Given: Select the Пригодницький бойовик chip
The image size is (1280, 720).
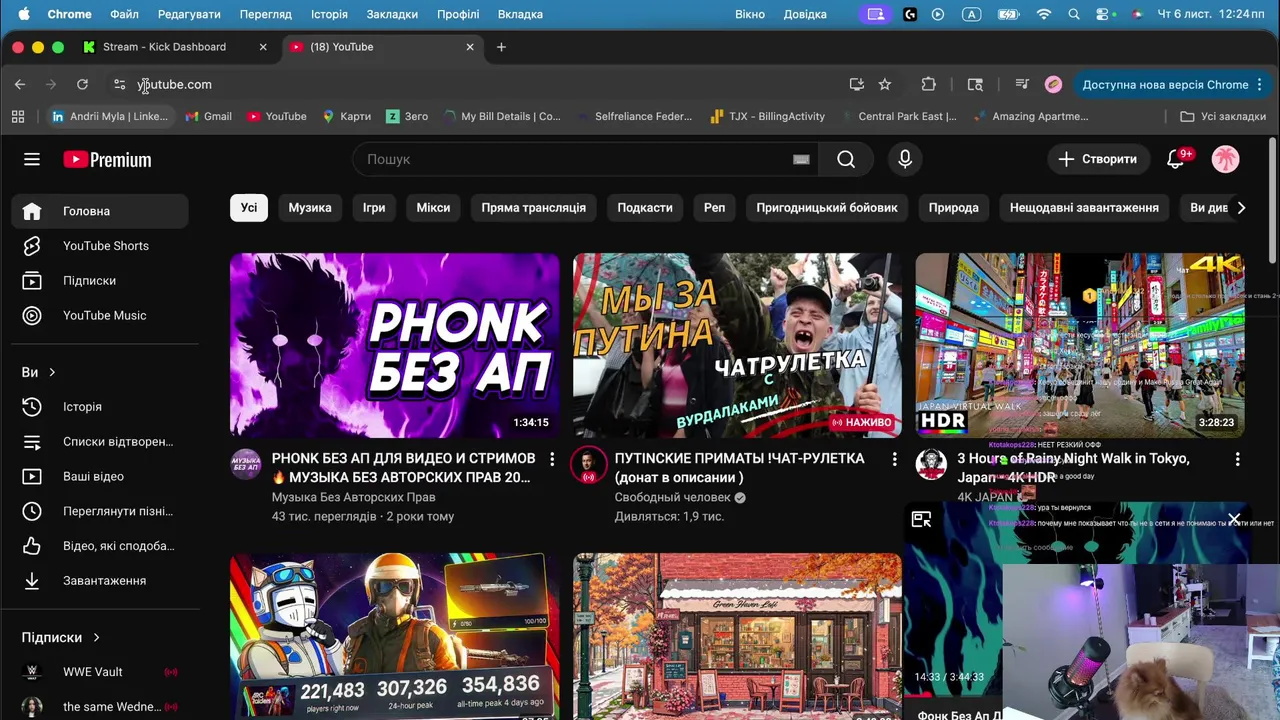Looking at the screenshot, I should 827,208.
